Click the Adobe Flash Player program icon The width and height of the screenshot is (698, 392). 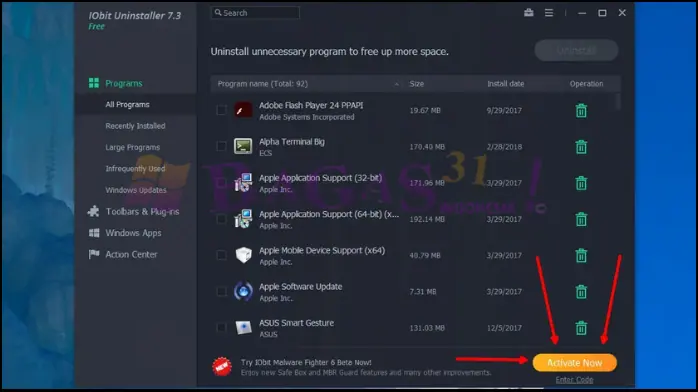243,110
